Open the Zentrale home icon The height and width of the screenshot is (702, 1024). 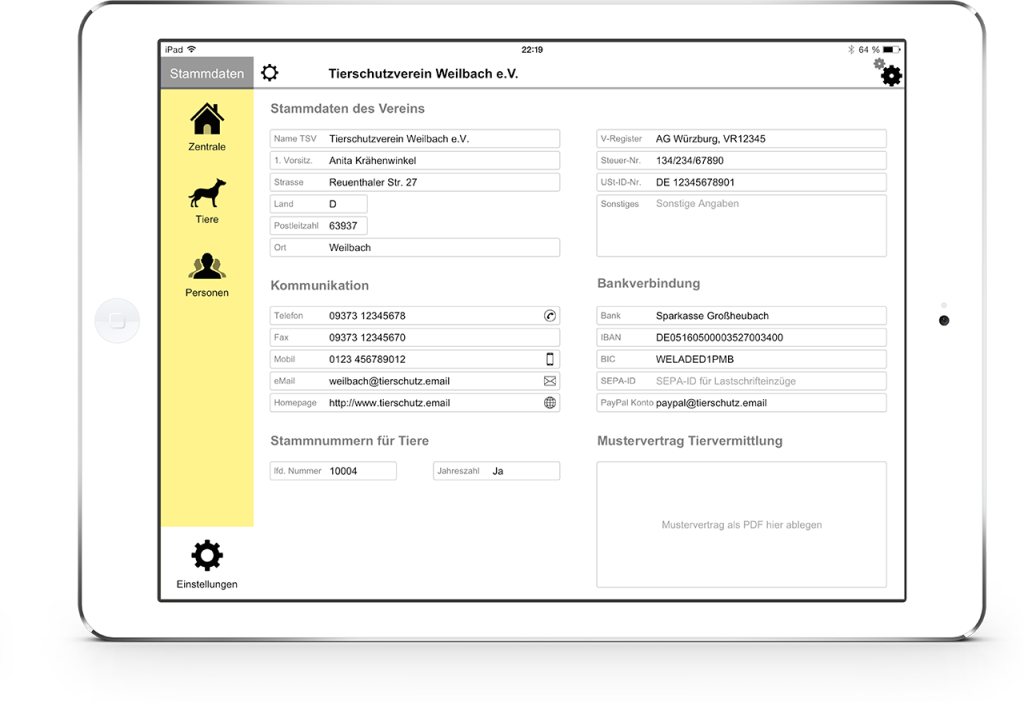pyautogui.click(x=207, y=120)
